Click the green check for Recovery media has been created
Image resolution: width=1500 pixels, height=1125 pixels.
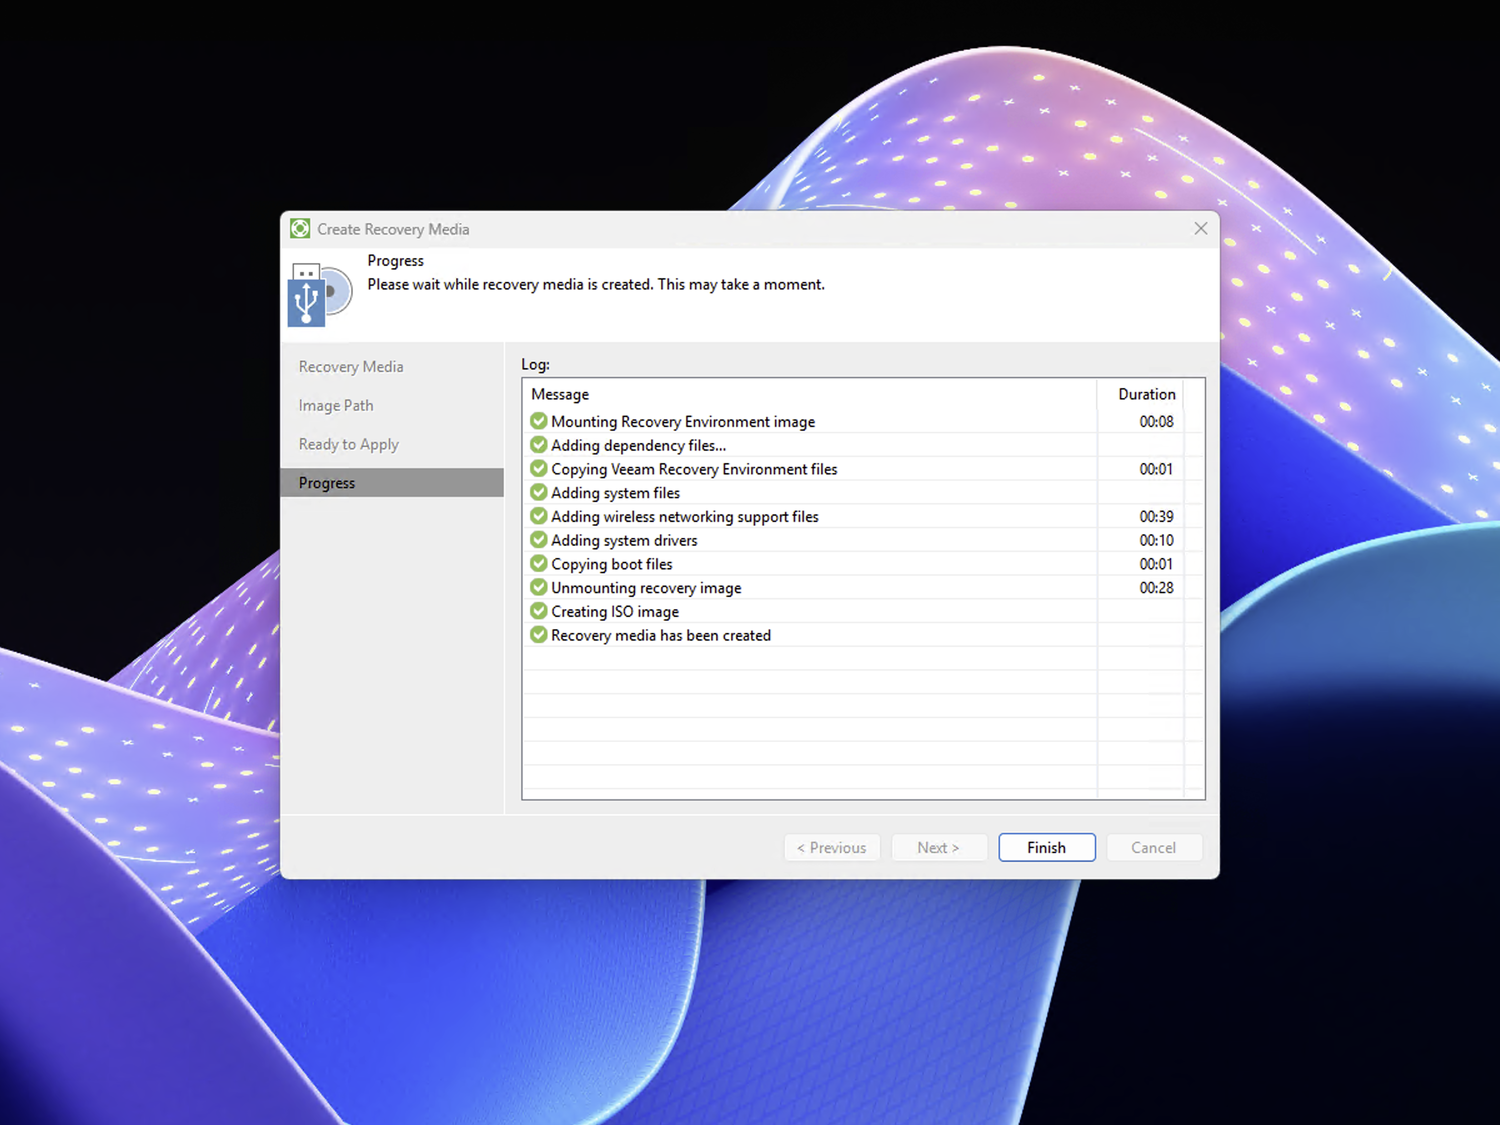point(539,635)
